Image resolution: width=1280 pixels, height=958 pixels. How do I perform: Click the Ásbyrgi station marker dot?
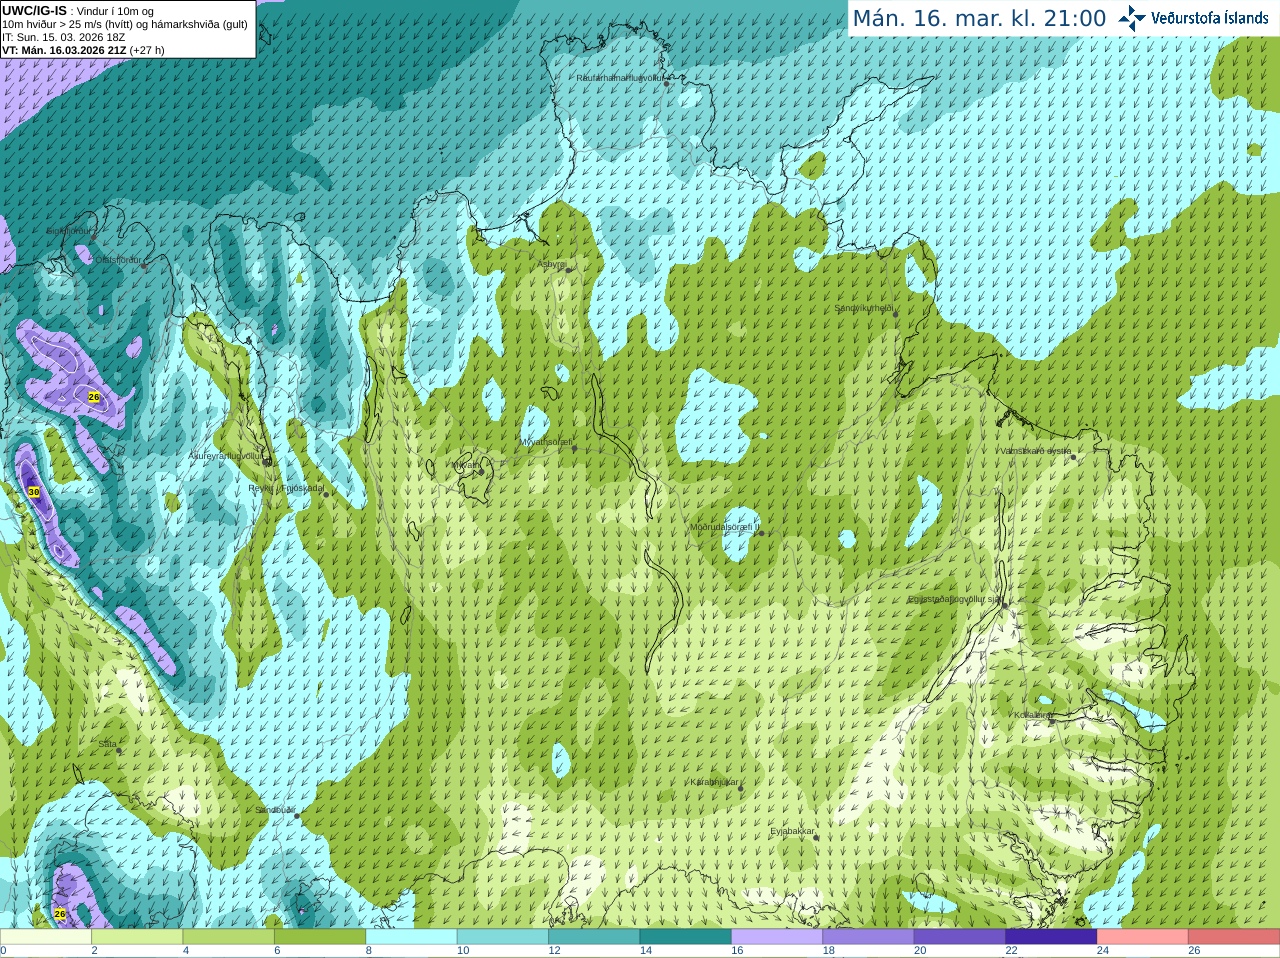(569, 270)
